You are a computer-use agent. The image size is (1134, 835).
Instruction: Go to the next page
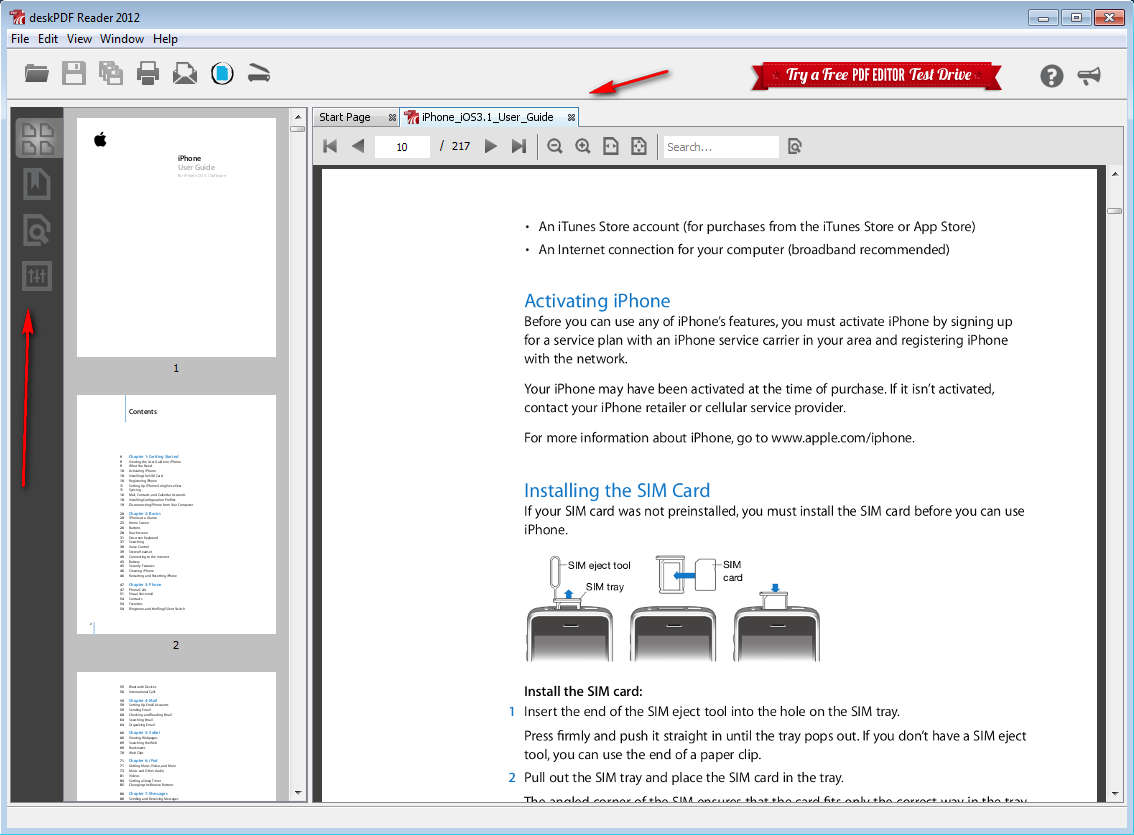click(x=491, y=146)
